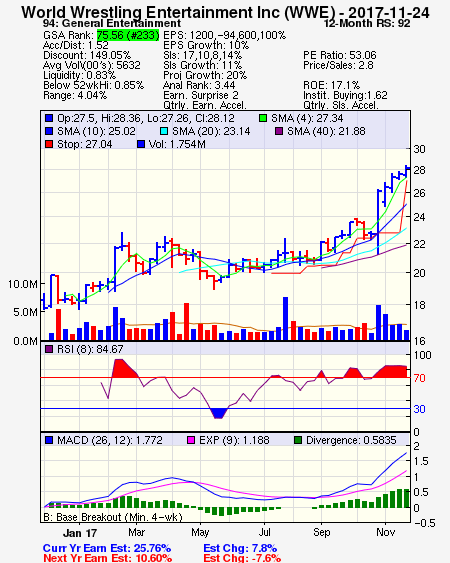Image resolution: width=450 pixels, height=563 pixels.
Task: Click the 'Sls Growth: 11%' text
Action: (x=203, y=65)
